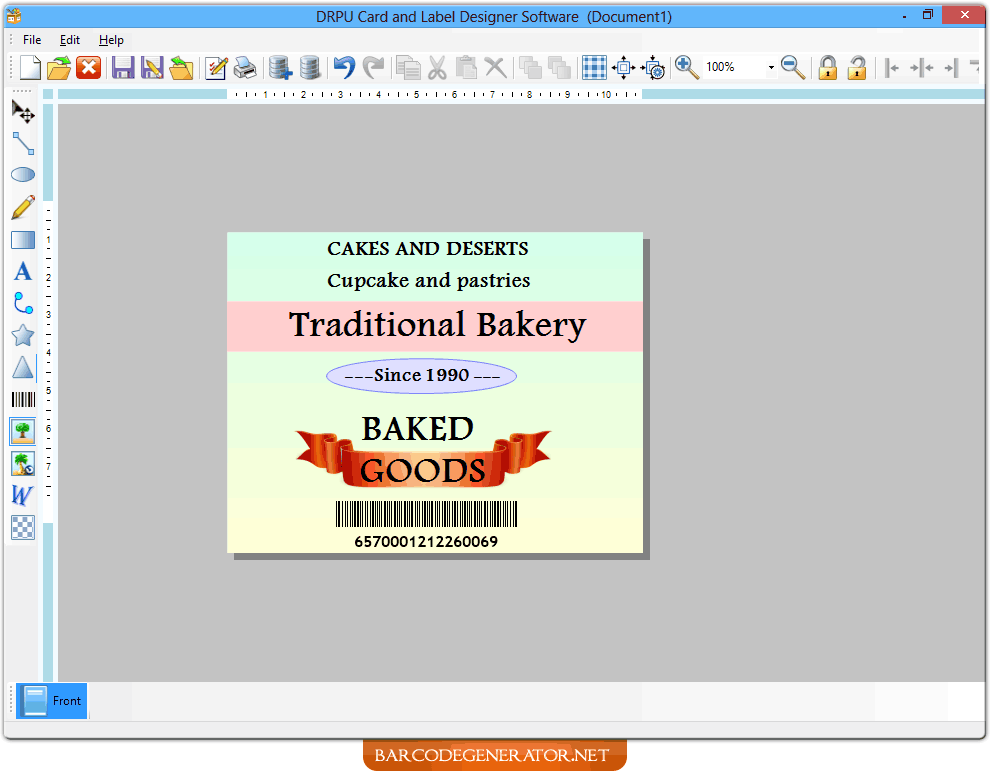Screen dimensions: 990x771
Task: Select the Barcode tool
Action: [x=23, y=400]
